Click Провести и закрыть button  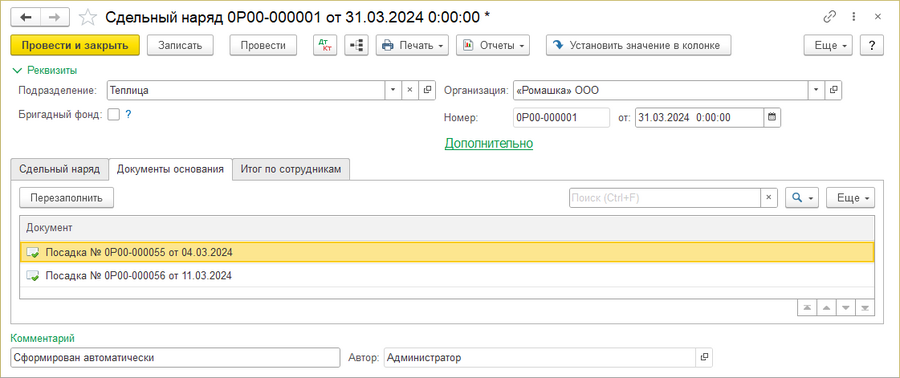(75, 45)
